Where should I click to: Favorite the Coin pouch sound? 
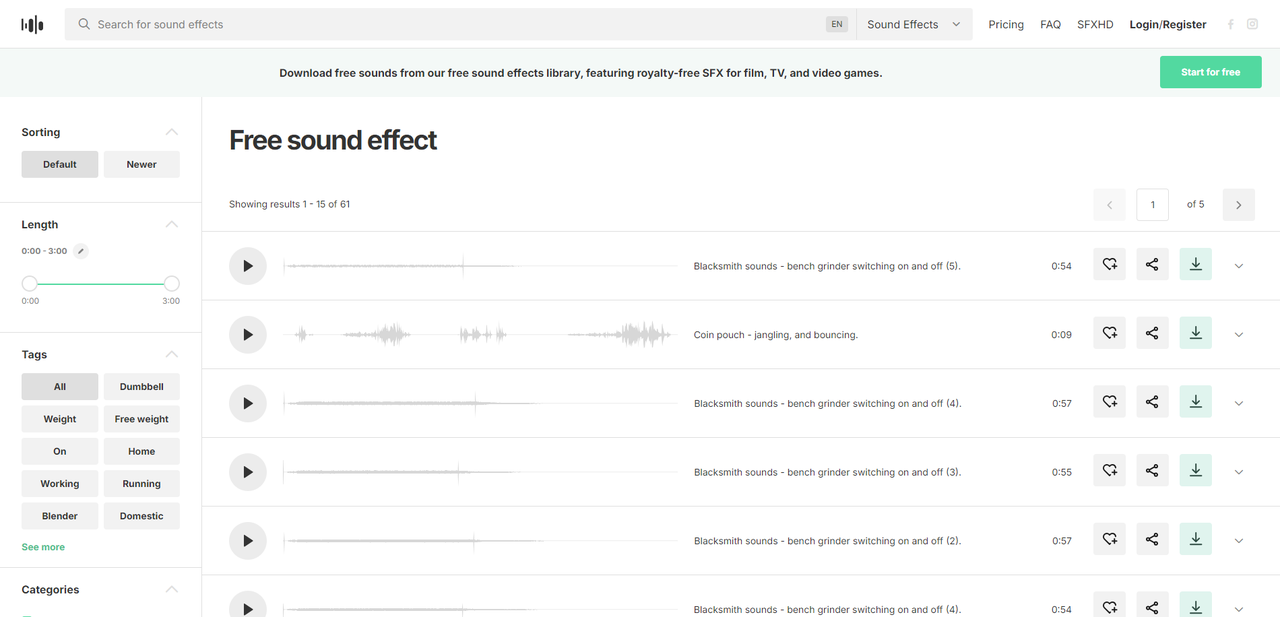(1109, 333)
